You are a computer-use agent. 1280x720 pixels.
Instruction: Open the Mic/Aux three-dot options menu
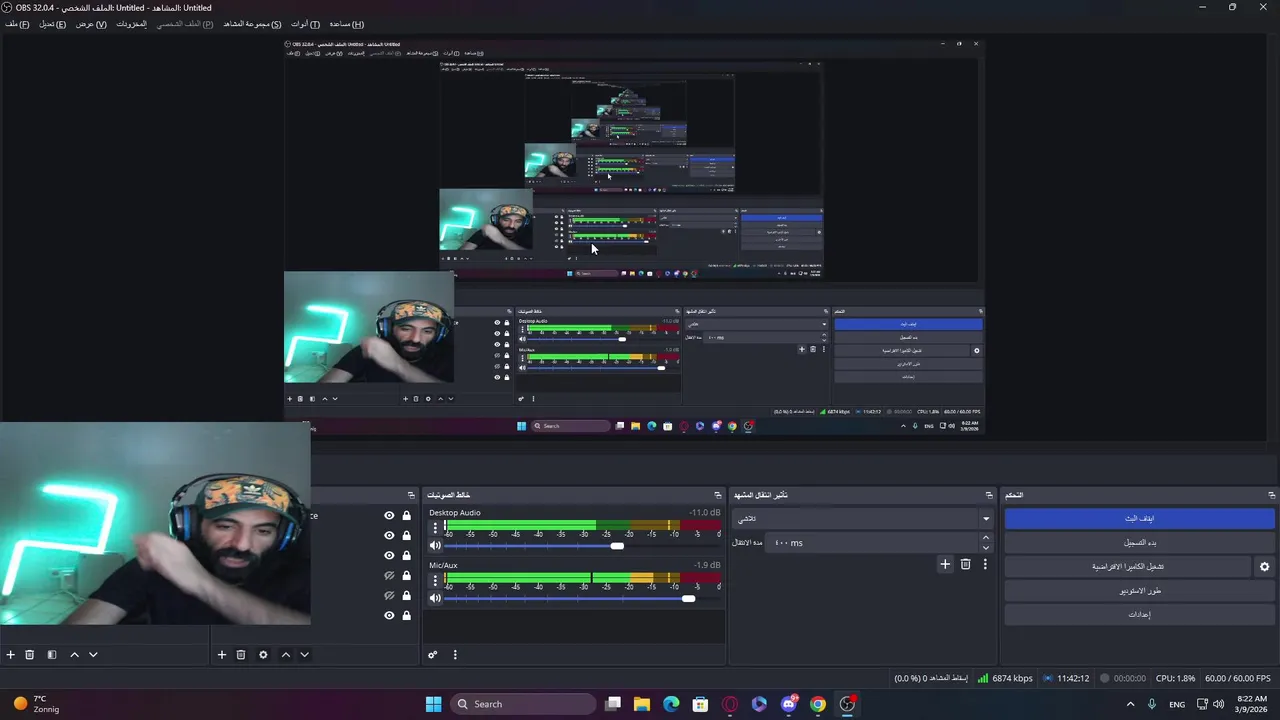435,580
